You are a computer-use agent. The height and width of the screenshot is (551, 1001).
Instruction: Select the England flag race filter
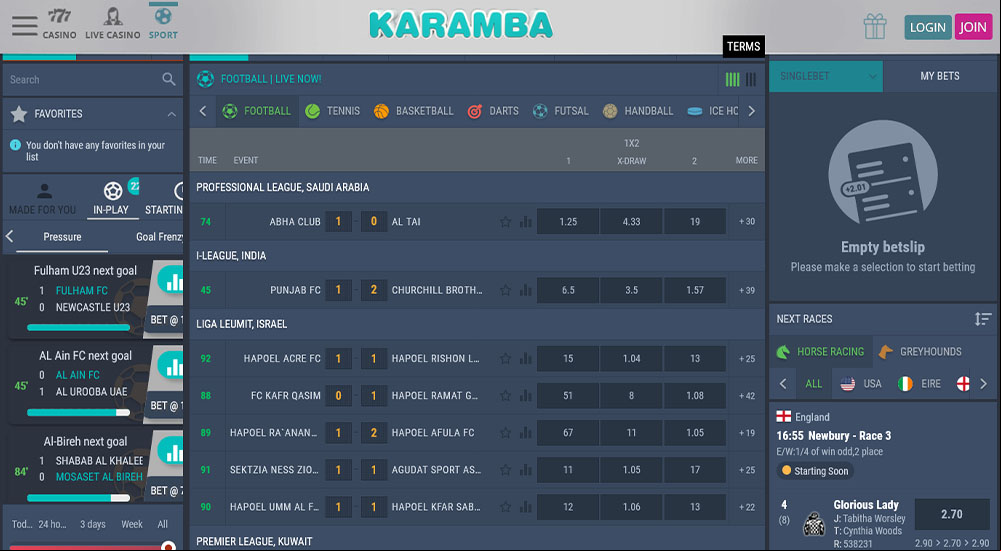pyautogui.click(x=963, y=384)
